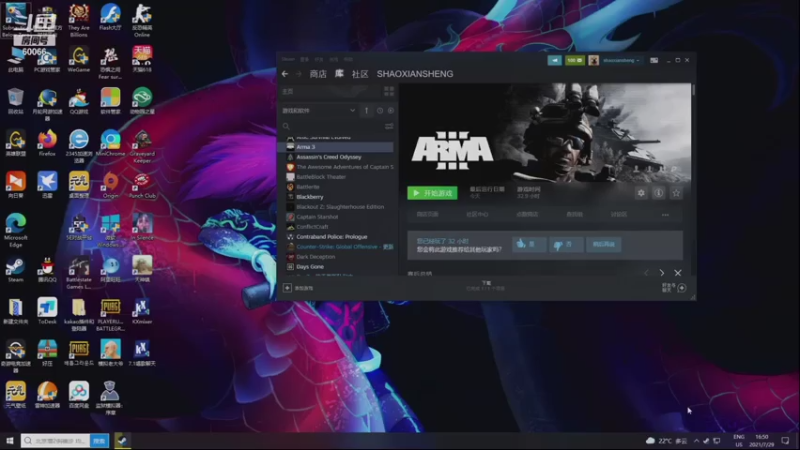Screen dimensions: 800x450
Task: Open MiniChrome desktop shortcut
Action: tap(110, 143)
